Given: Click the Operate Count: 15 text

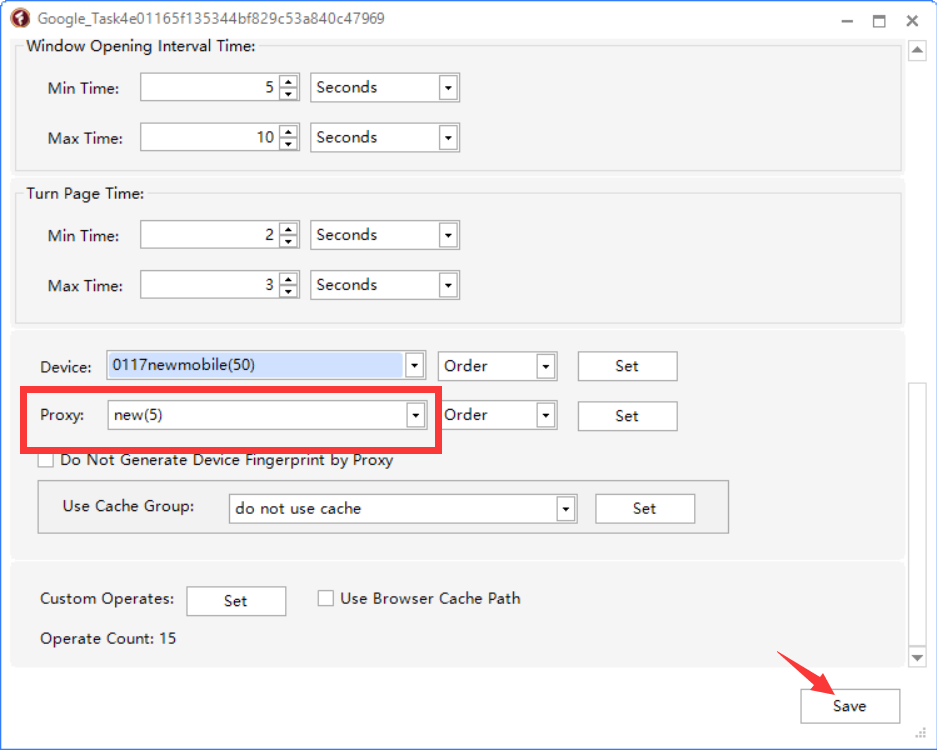Looking at the screenshot, I should [108, 638].
